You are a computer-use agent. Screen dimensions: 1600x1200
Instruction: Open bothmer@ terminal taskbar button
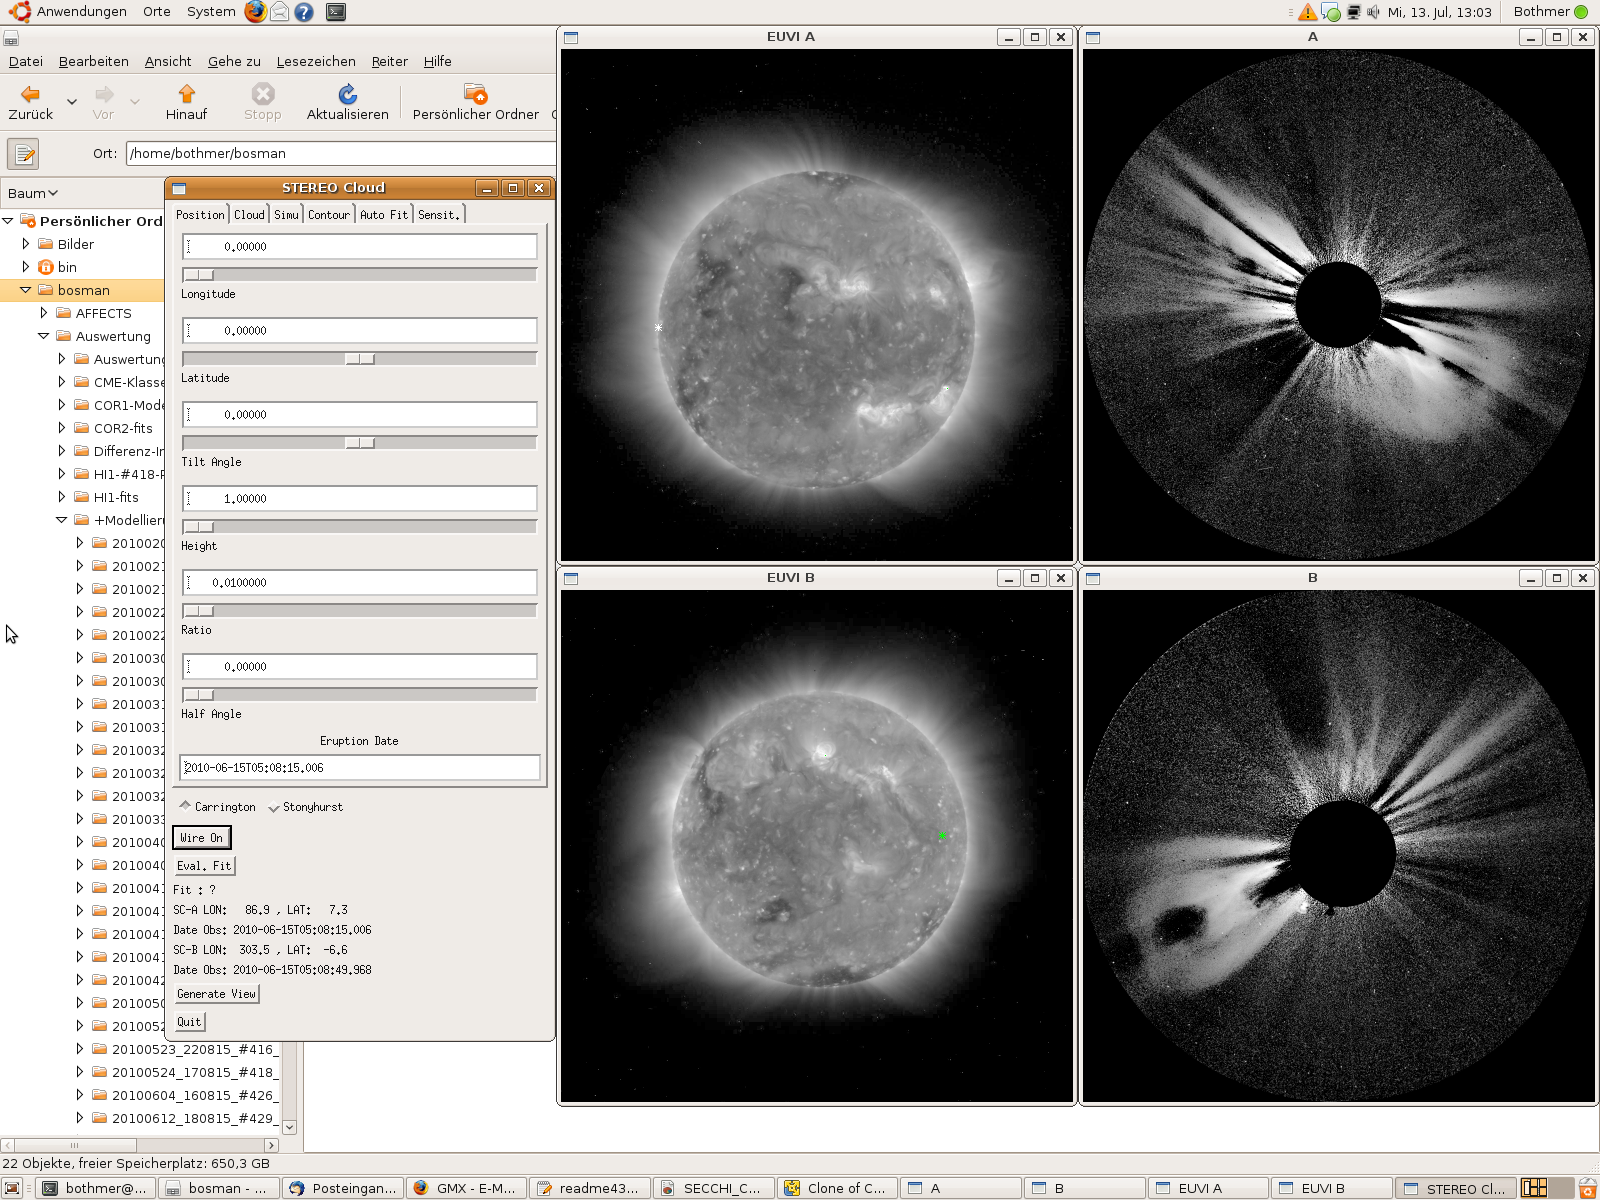(x=96, y=1188)
